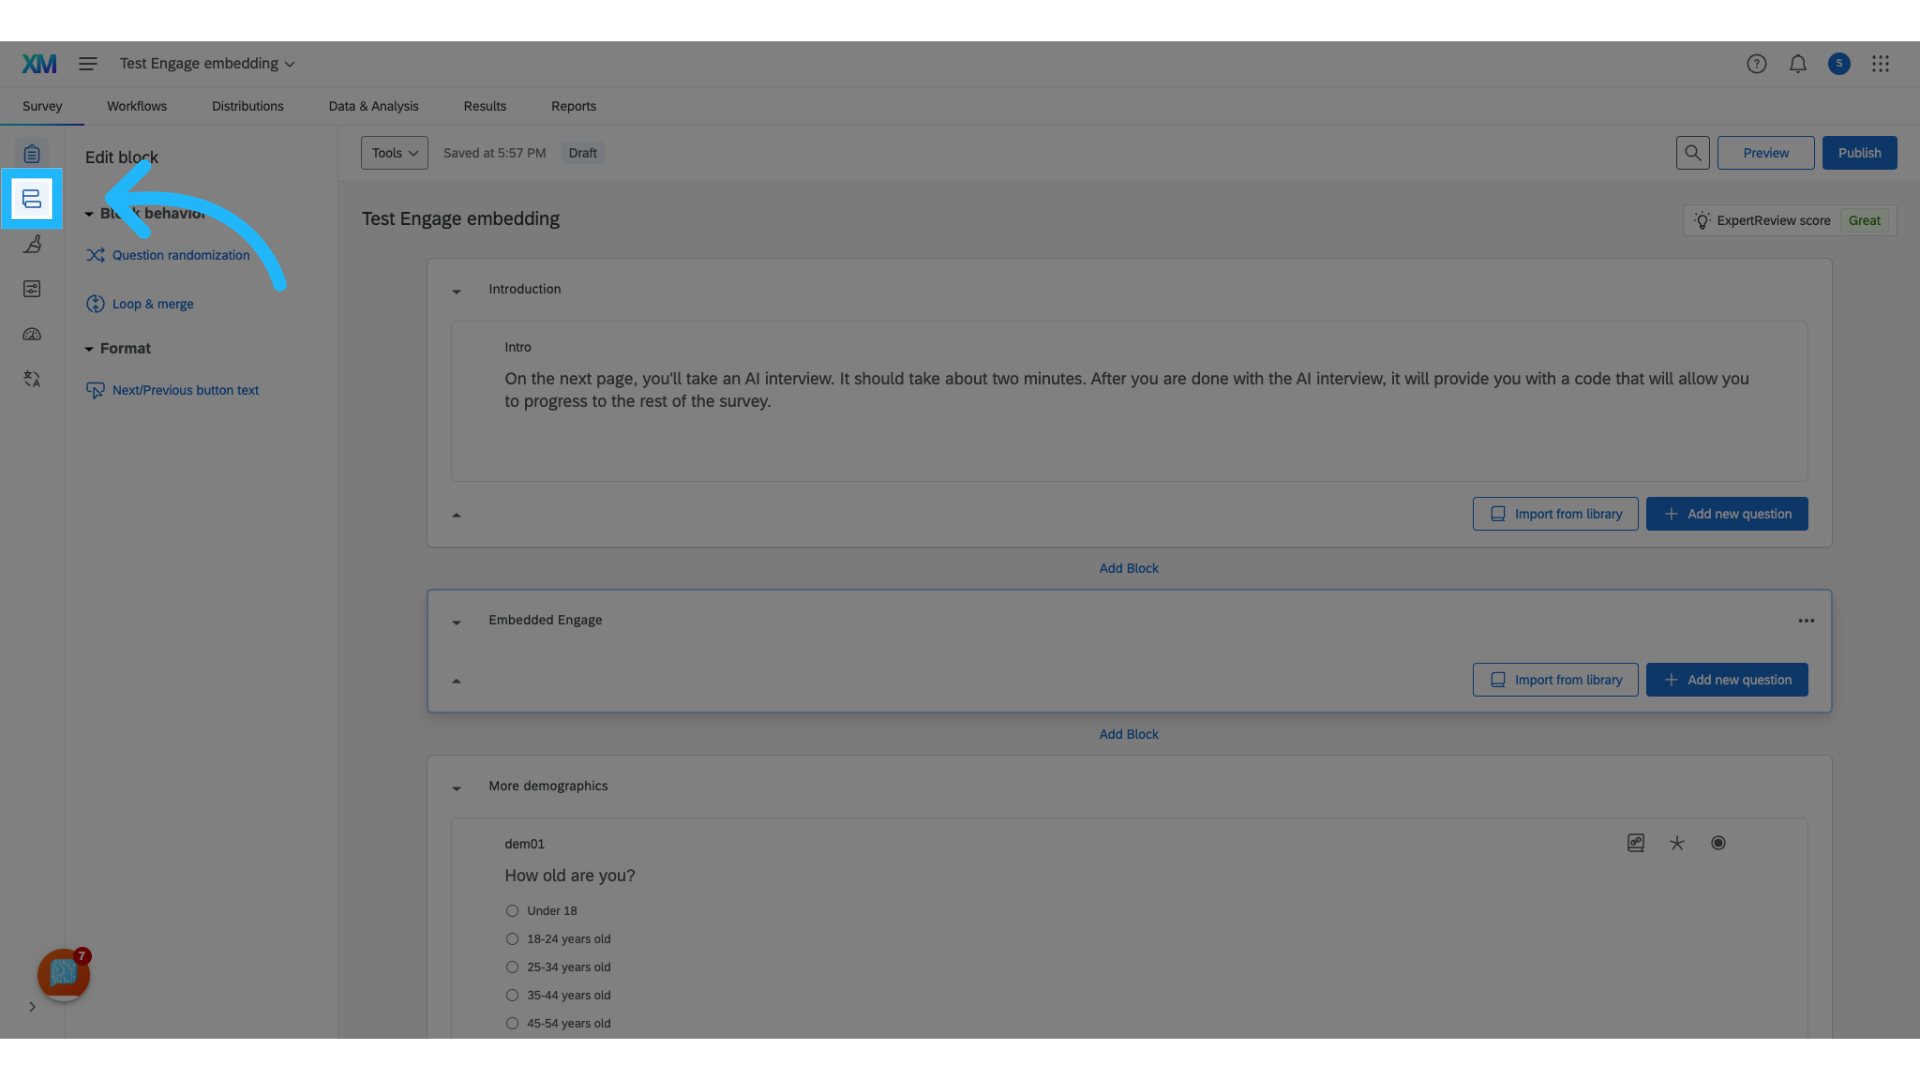Click the dem01 asterisk required icon

tap(1677, 843)
